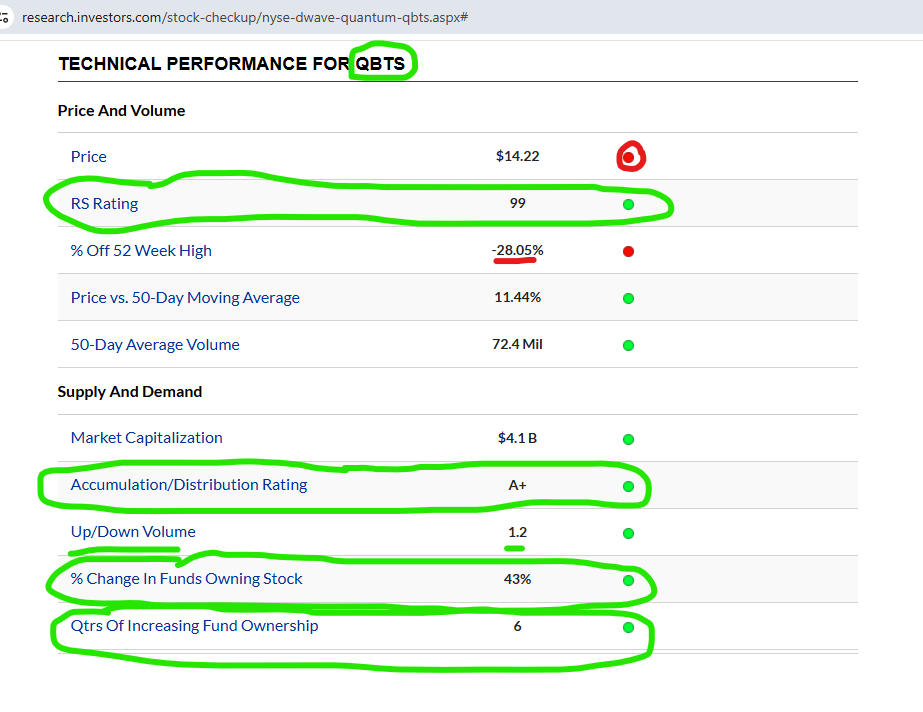The width and height of the screenshot is (923, 712).
Task: Click the green dot next to RS Rating
Action: [629, 204]
